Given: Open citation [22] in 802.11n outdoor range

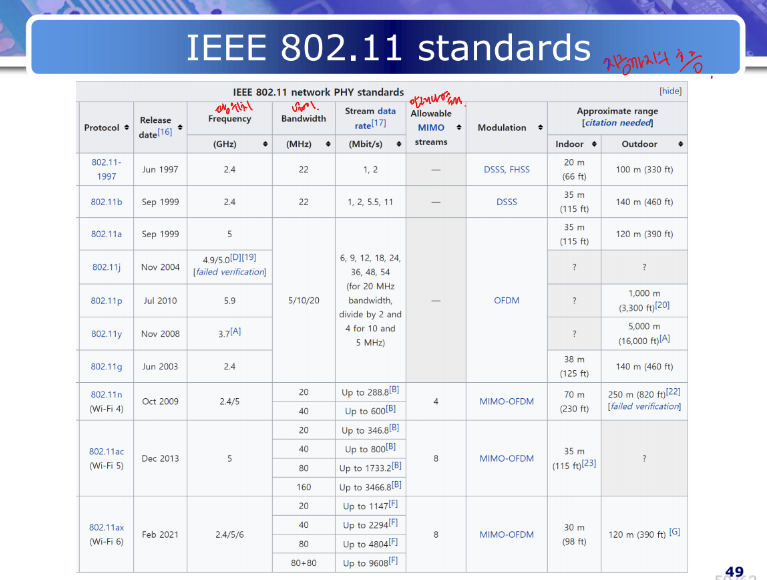Looking at the screenshot, I should [673, 392].
